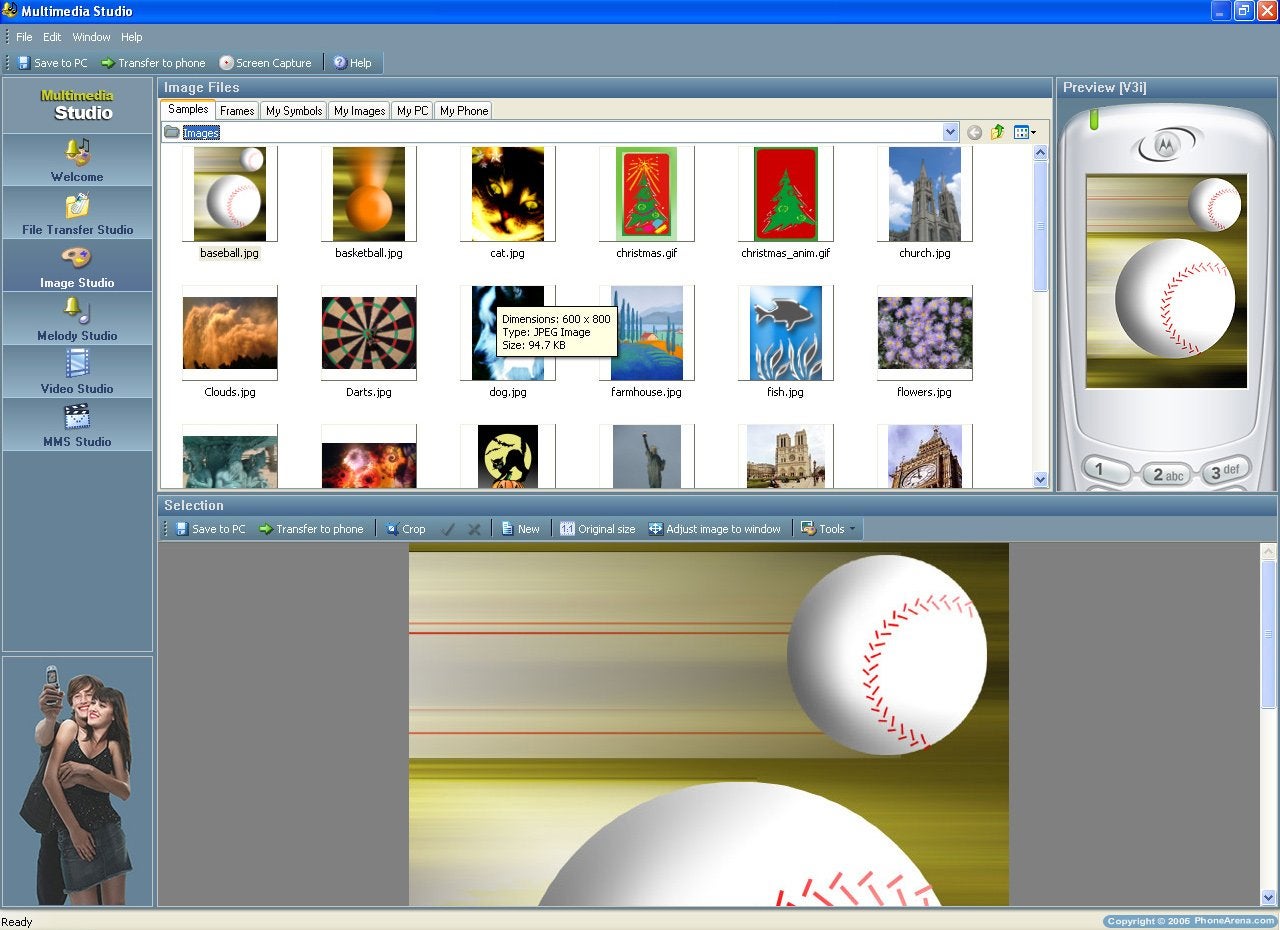Switch to the My PC tab
1280x930 pixels.
click(x=412, y=111)
